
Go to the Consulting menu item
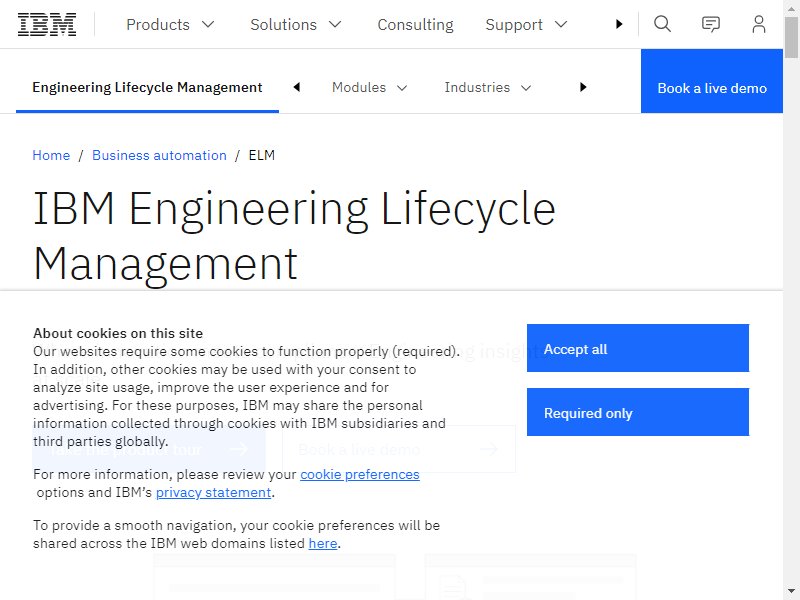[415, 24]
